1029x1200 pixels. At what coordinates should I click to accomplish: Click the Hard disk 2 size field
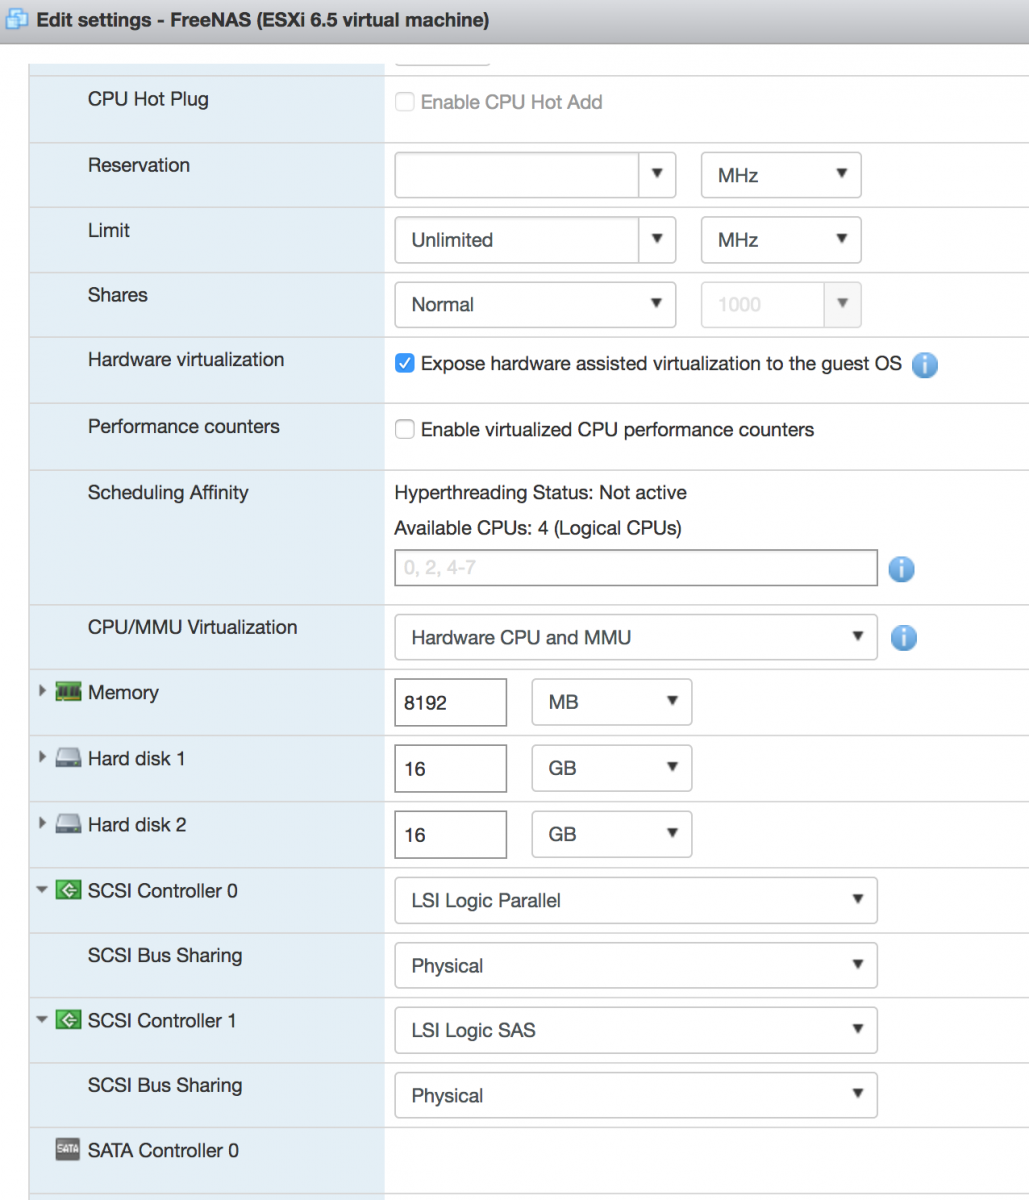point(450,834)
